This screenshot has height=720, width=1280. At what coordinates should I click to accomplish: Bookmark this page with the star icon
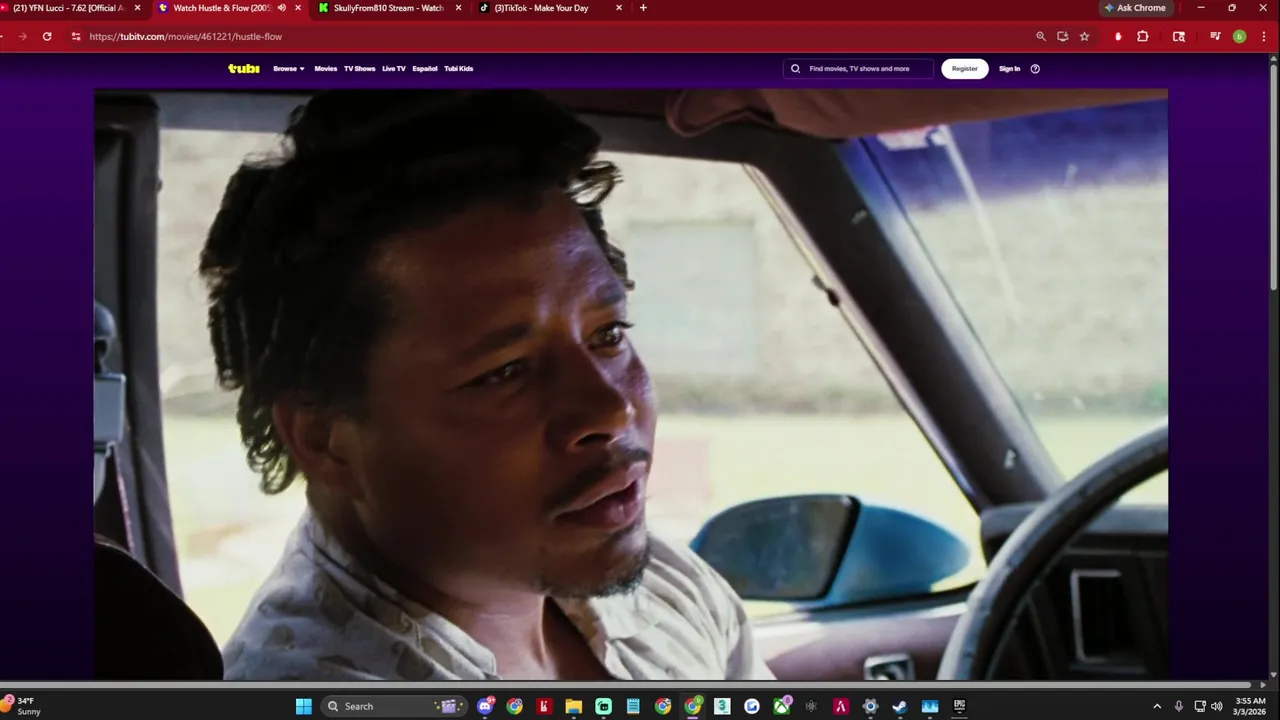[1085, 36]
